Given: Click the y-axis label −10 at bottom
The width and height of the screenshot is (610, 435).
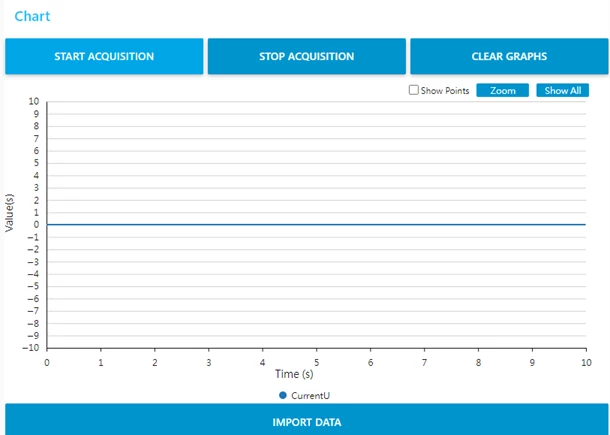Looking at the screenshot, I should [31, 348].
